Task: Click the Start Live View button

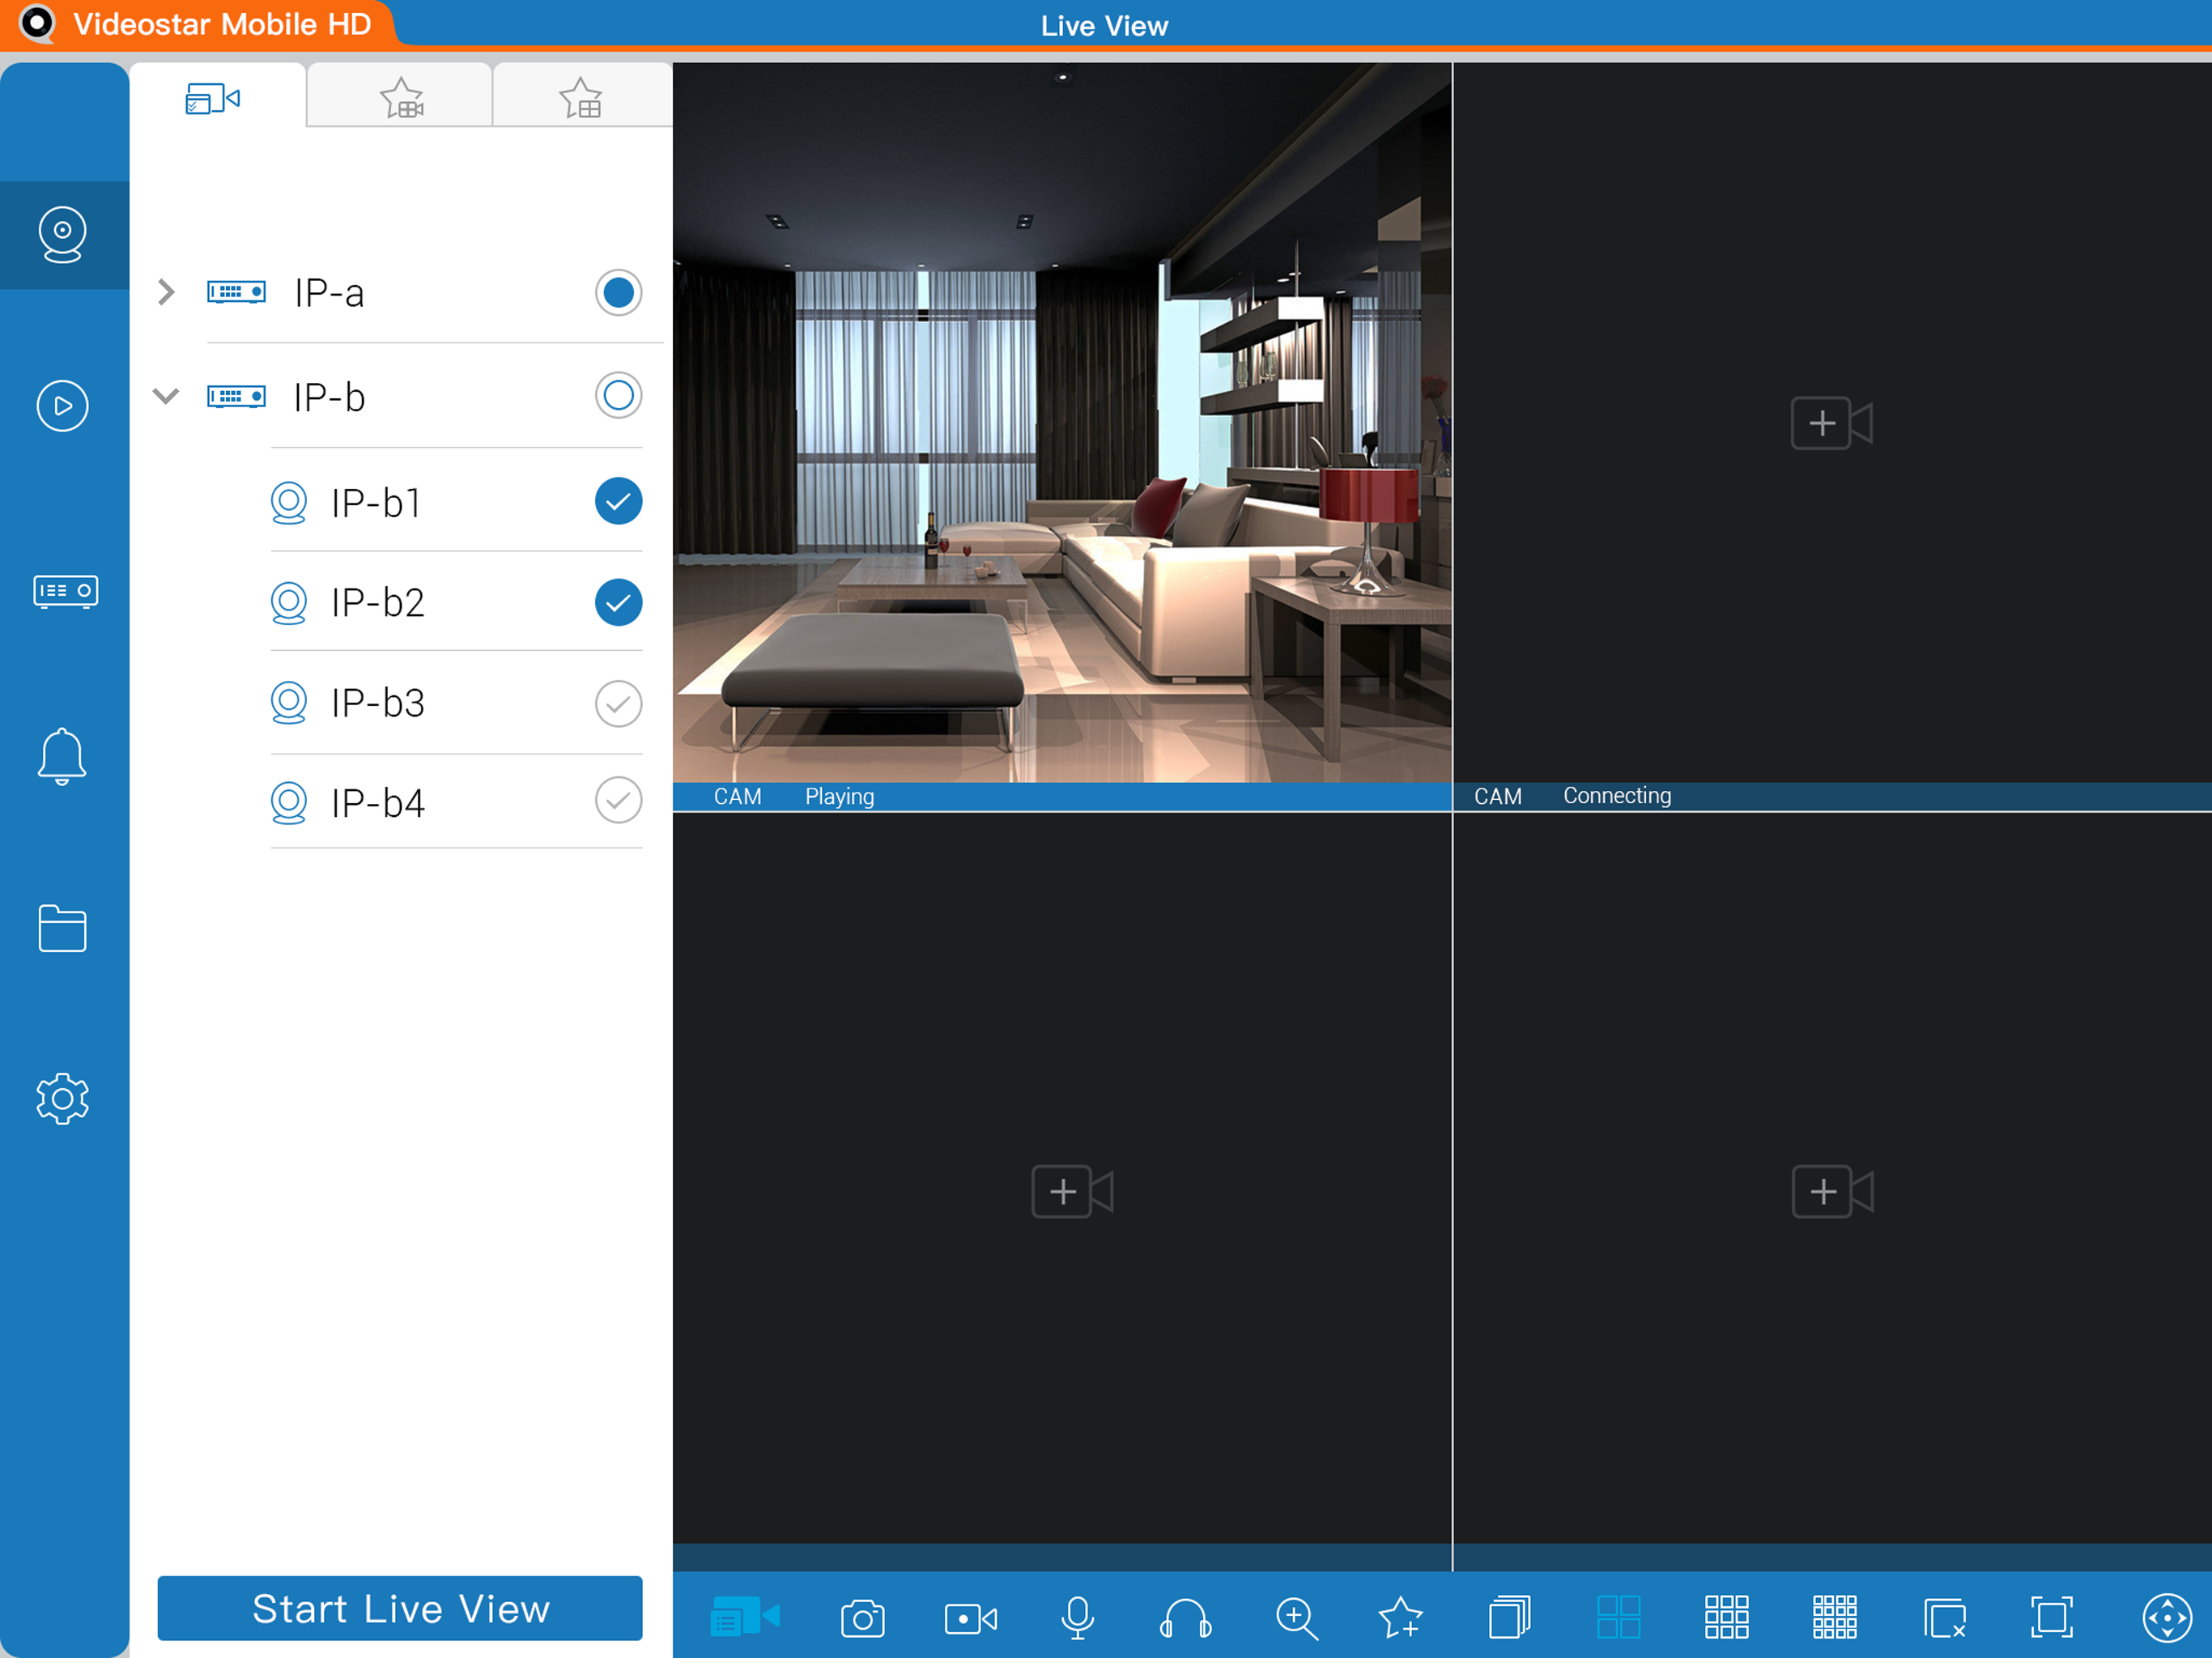Action: [400, 1608]
